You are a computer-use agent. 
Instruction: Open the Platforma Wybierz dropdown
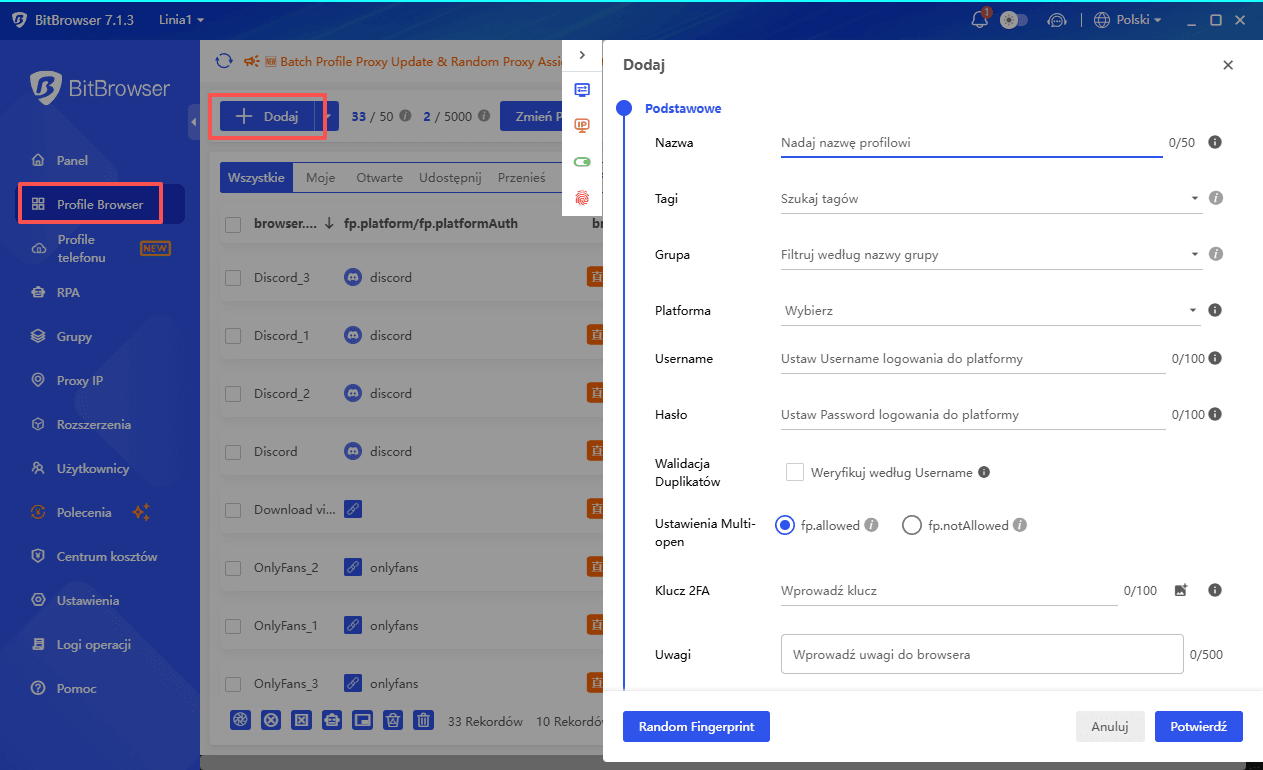(x=990, y=310)
